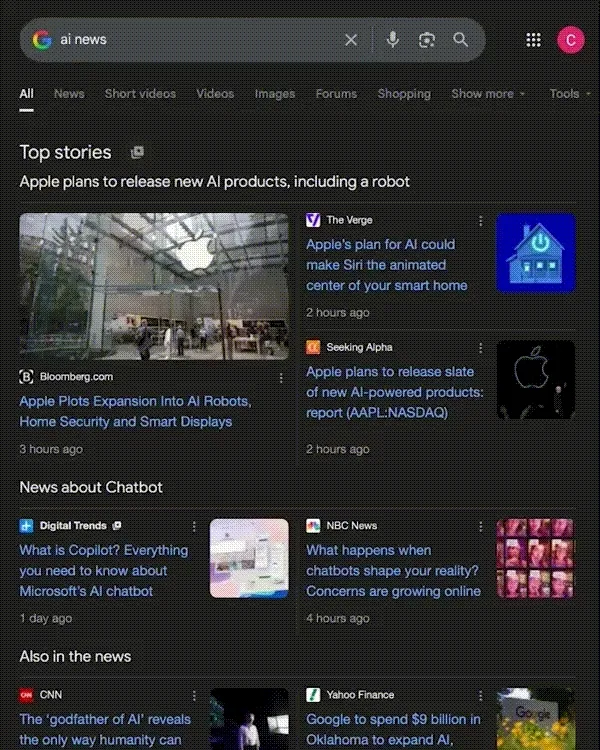Viewport: 600px width, 750px height.
Task: Click the magnifying glass search icon
Action: (x=460, y=40)
